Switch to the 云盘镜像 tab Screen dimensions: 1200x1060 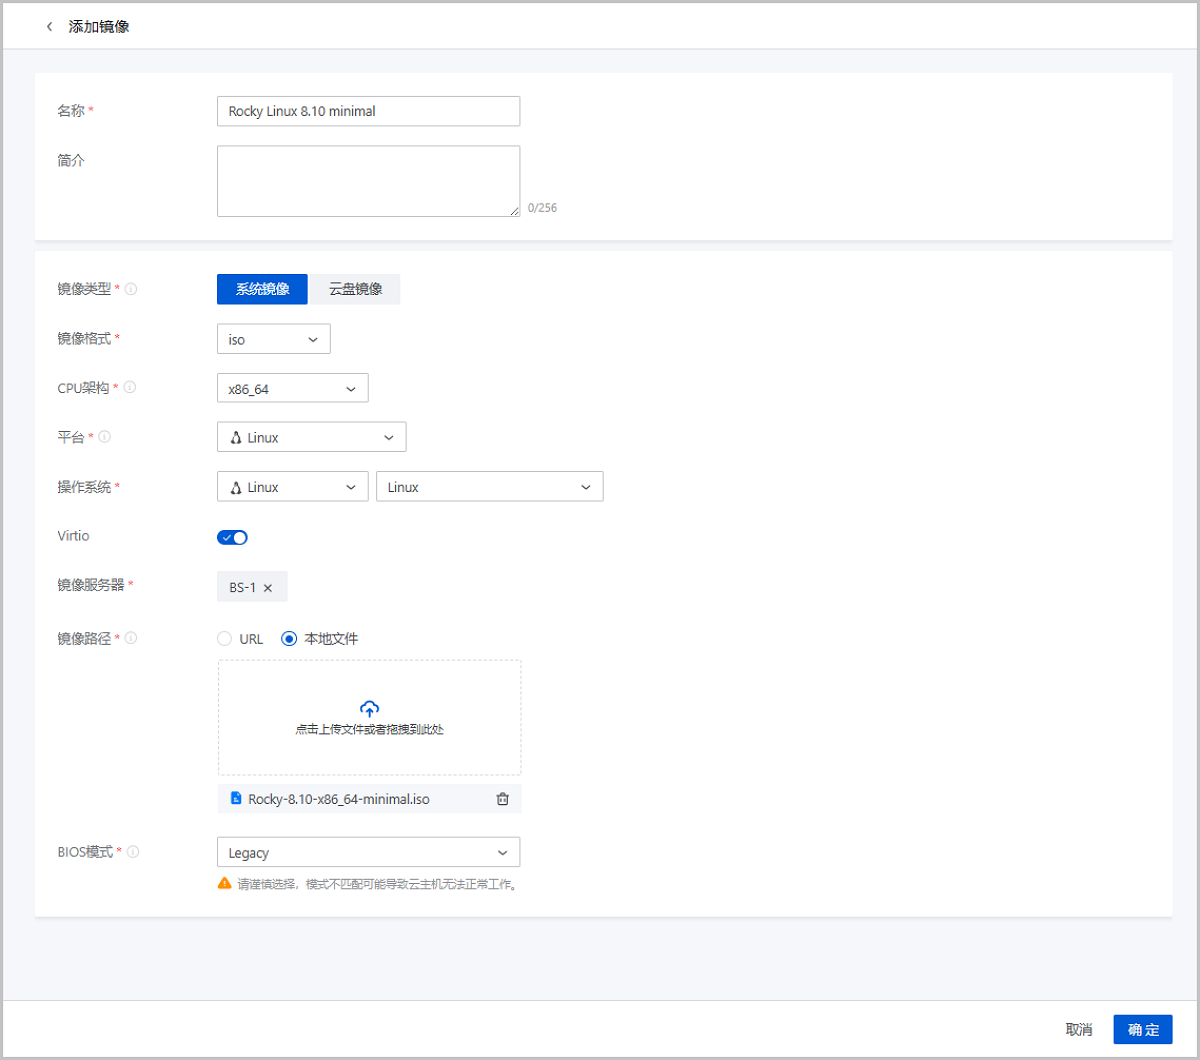click(355, 289)
